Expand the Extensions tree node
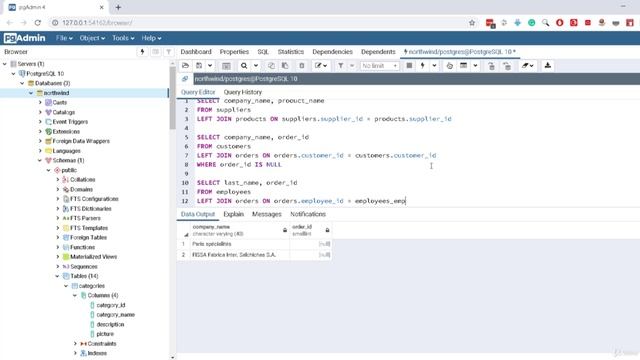The image size is (640, 360). [40, 131]
